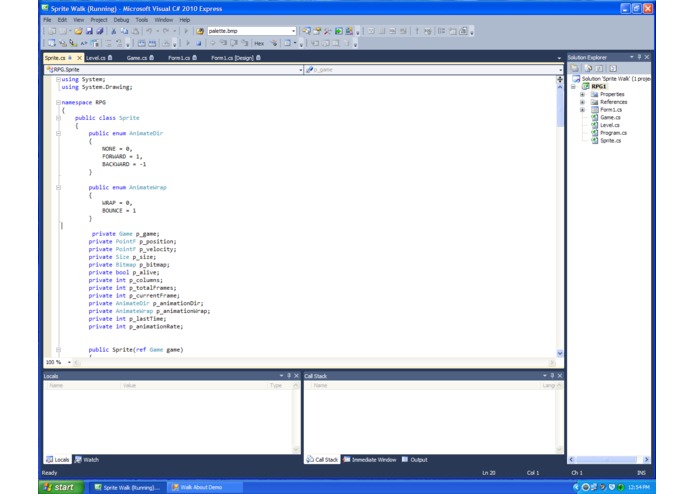
Task: Click Find in Files icon beside palette.bmp box
Action: tap(200, 31)
